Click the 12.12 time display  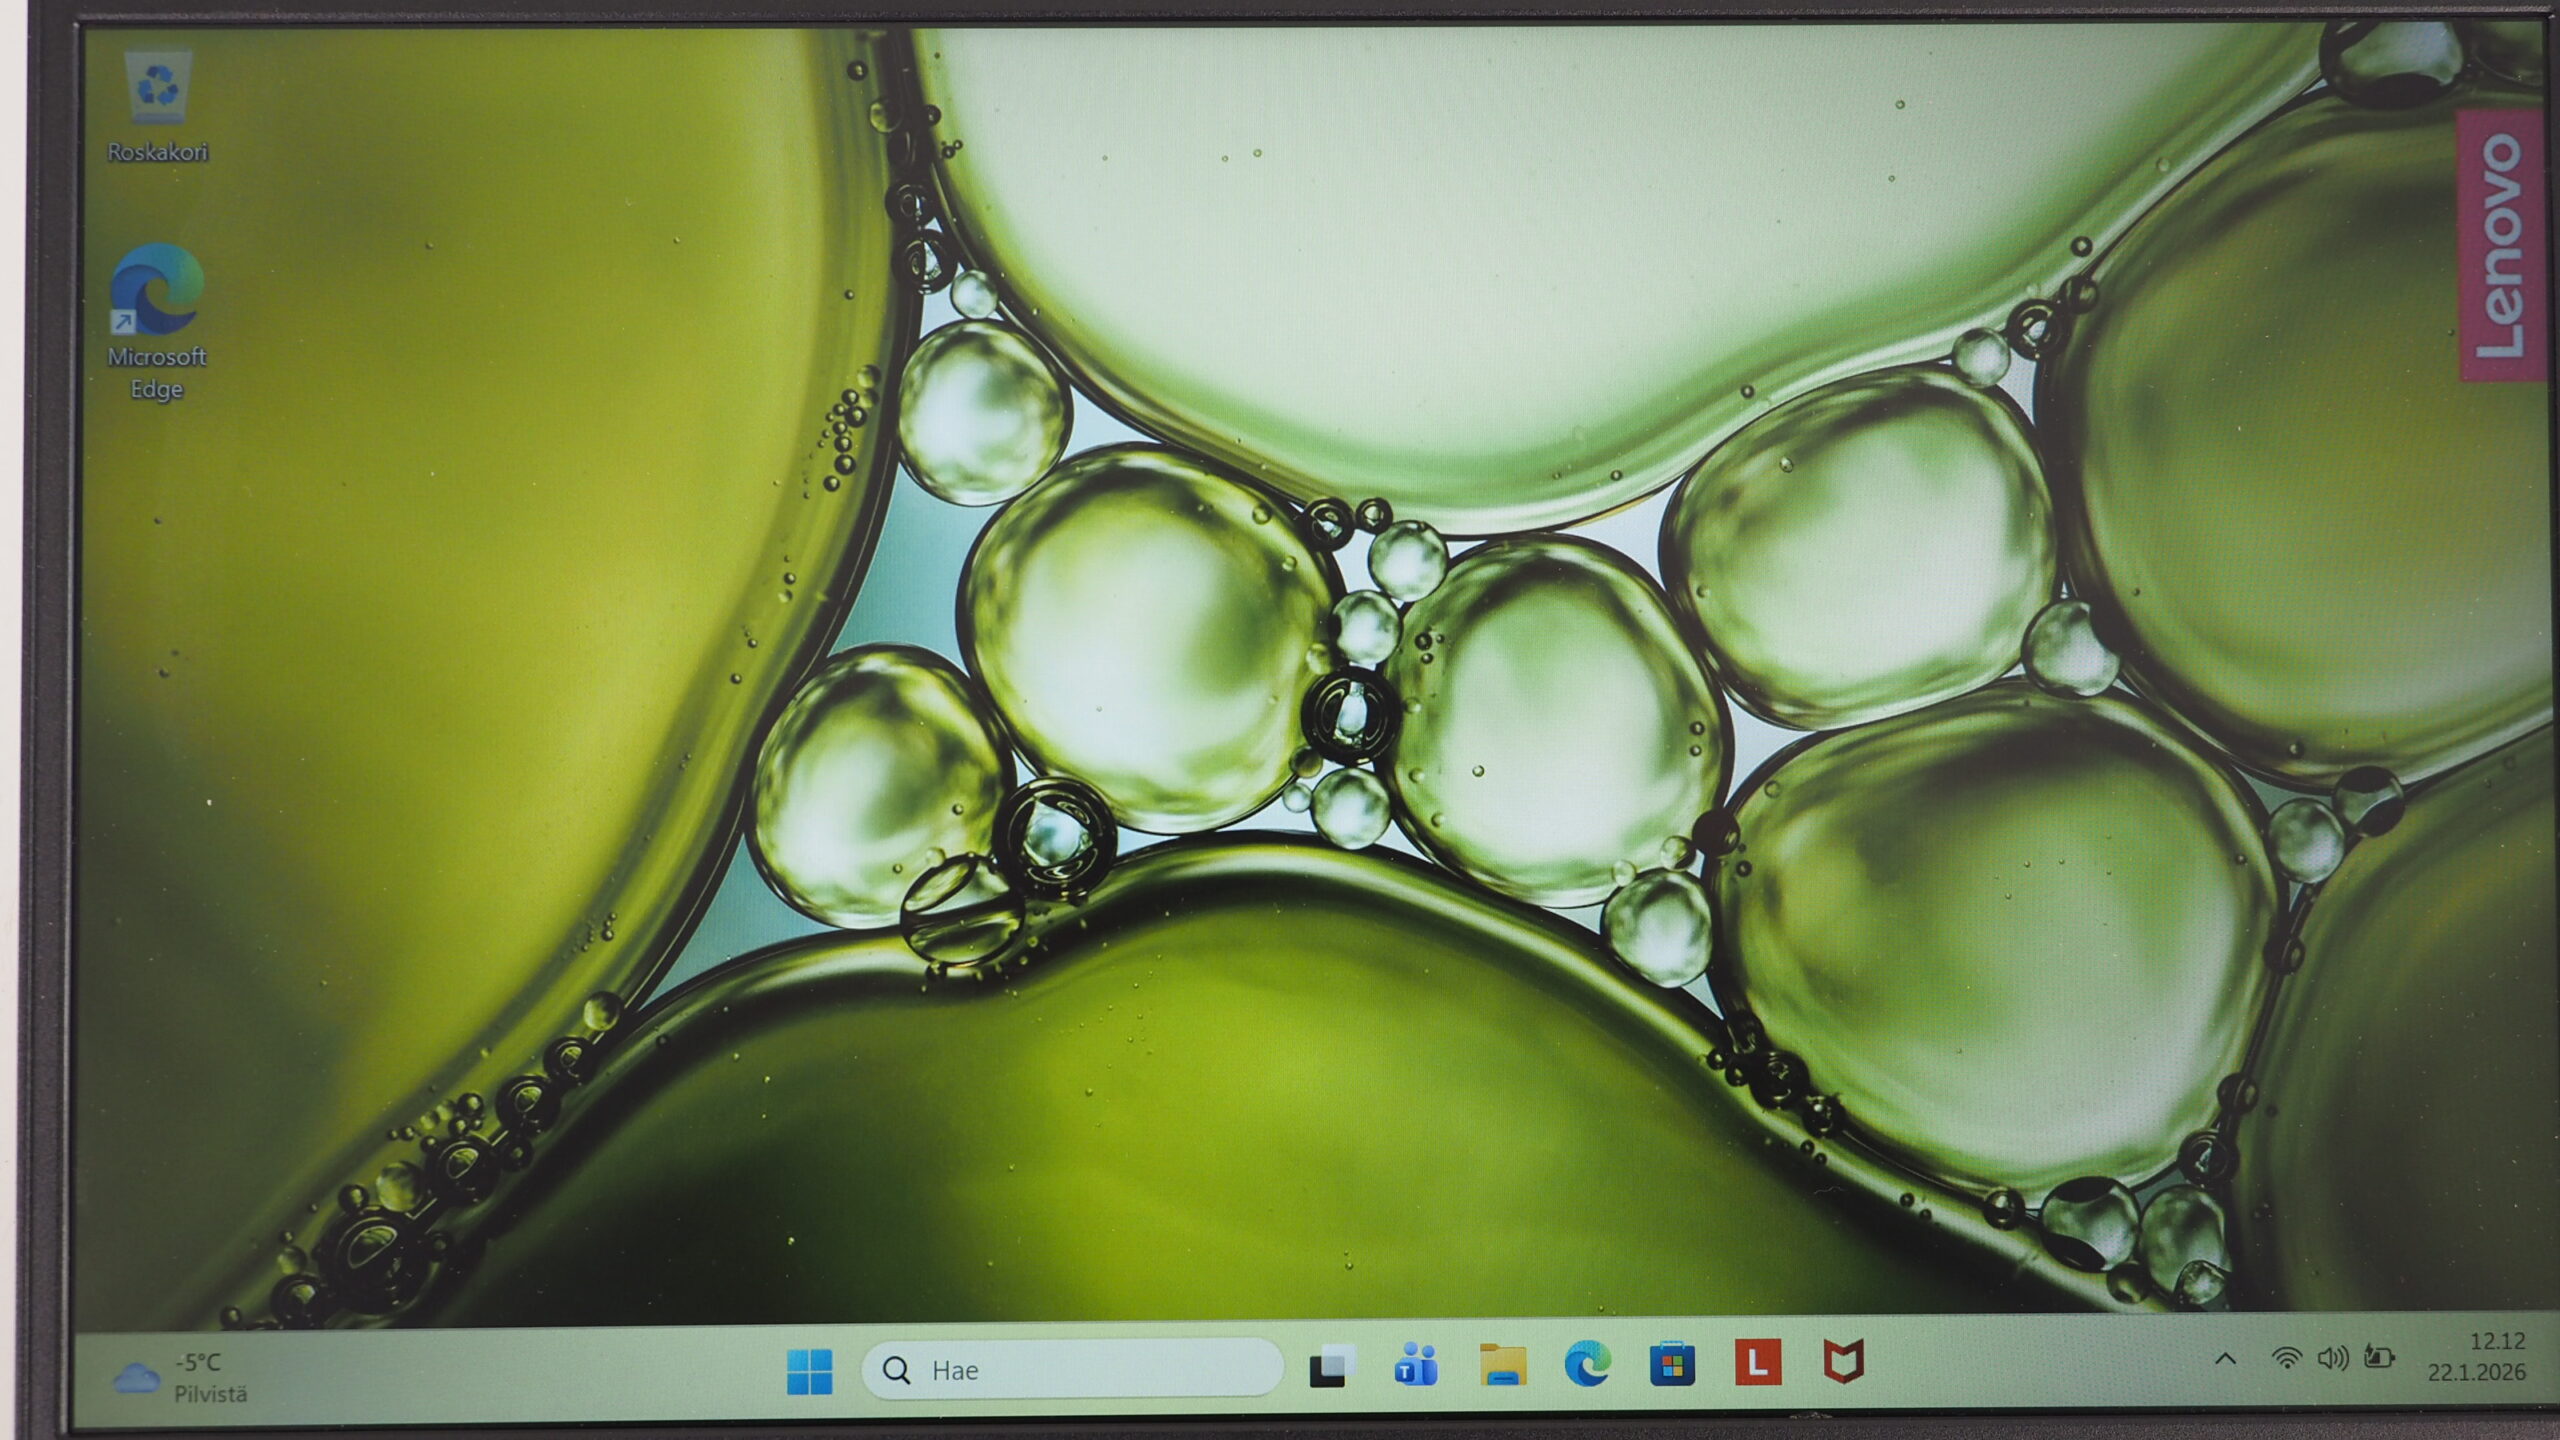click(2497, 1342)
